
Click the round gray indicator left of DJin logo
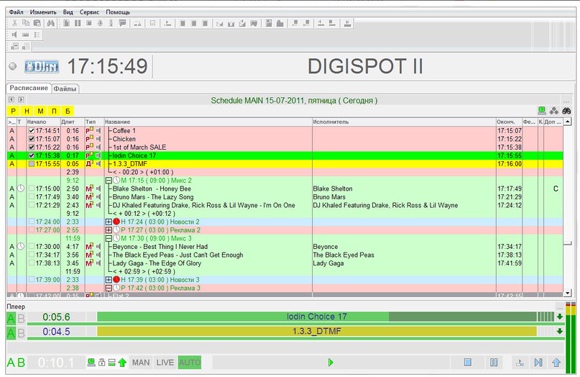point(13,66)
